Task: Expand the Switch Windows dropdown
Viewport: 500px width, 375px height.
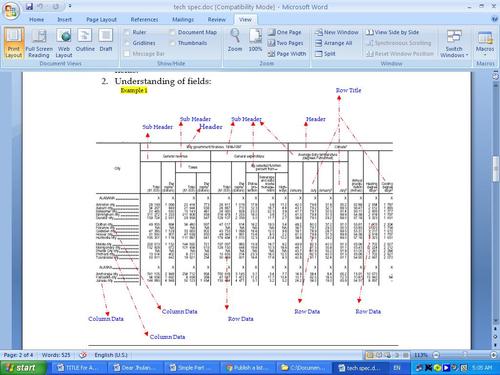Action: (454, 43)
